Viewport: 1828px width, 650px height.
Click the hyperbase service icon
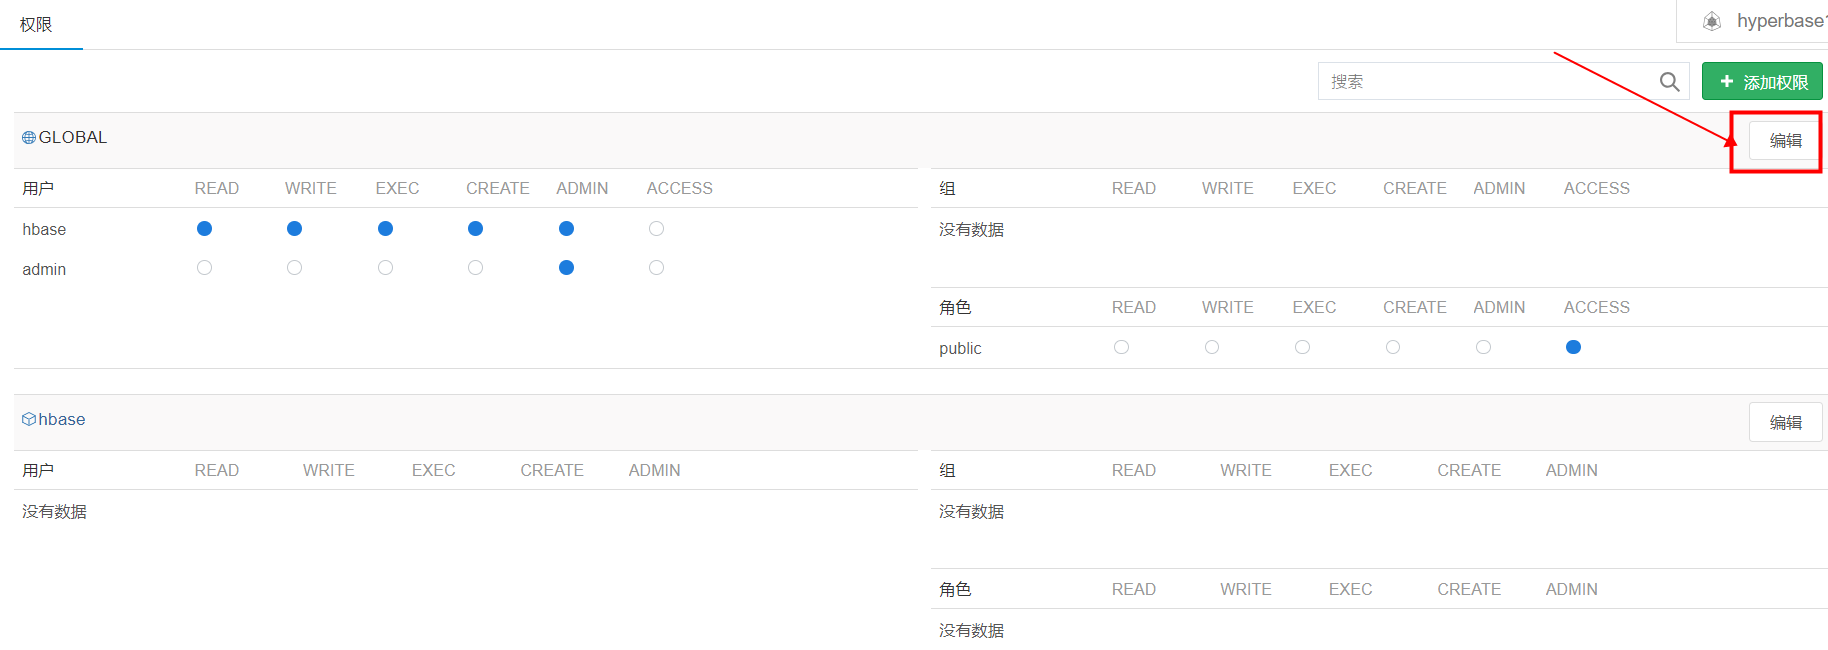click(1712, 21)
